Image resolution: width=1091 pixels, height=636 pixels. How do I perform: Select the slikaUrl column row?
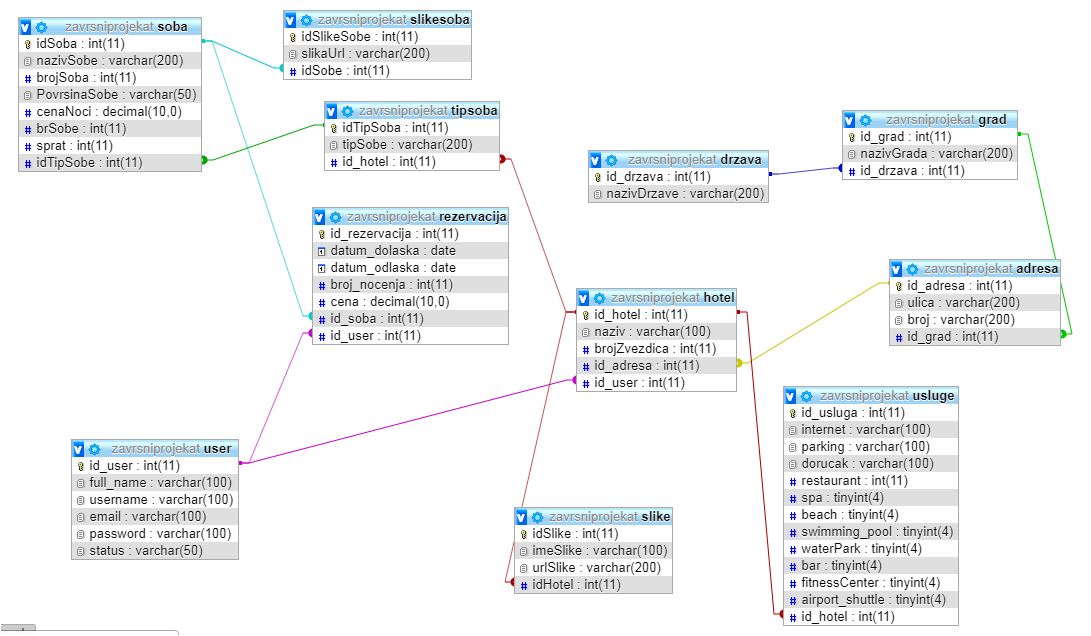[377, 54]
